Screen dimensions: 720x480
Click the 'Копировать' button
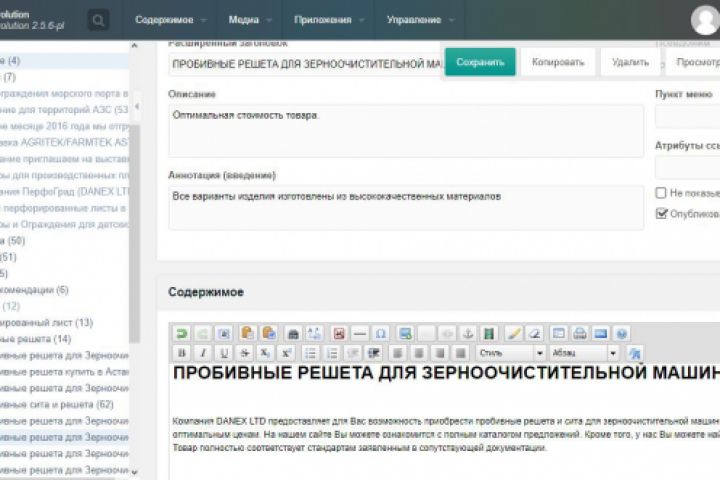point(558,62)
